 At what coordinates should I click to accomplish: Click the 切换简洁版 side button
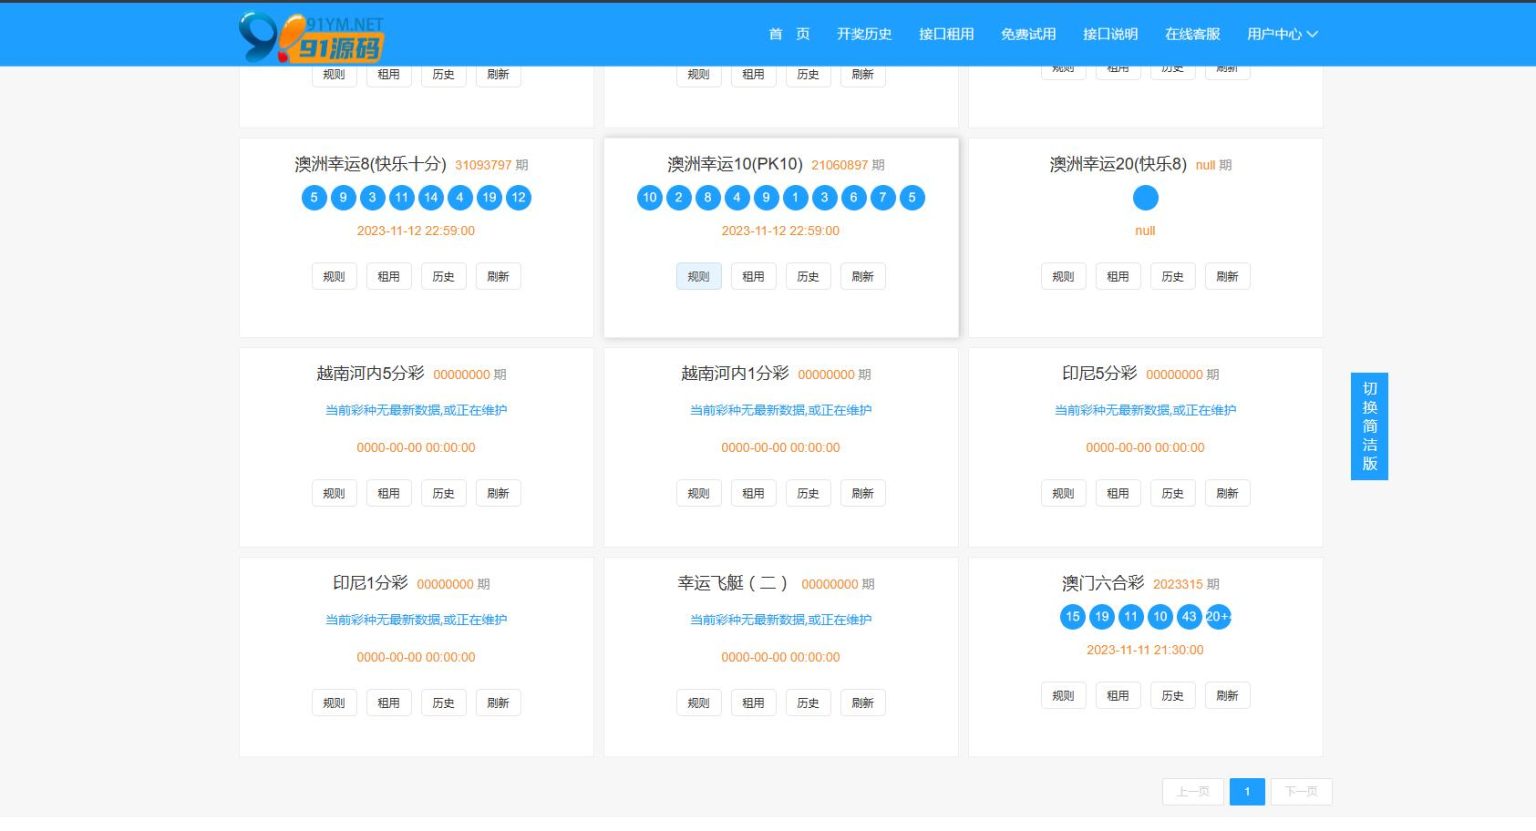[1369, 426]
